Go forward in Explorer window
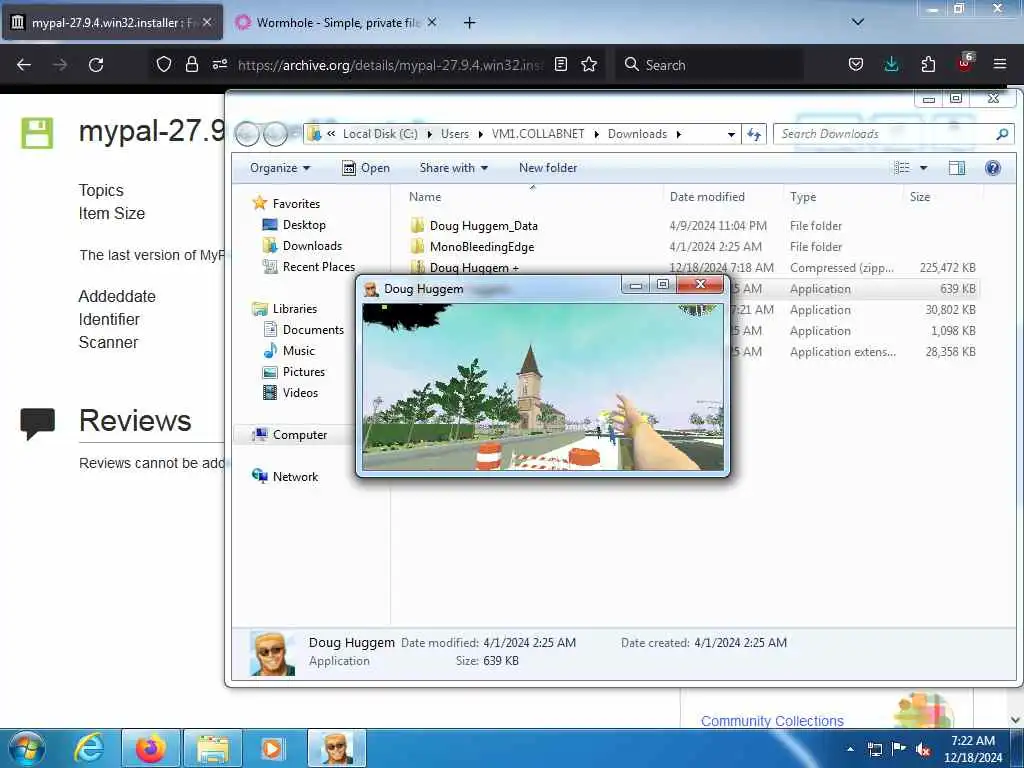Image resolution: width=1024 pixels, height=768 pixels. click(x=275, y=134)
